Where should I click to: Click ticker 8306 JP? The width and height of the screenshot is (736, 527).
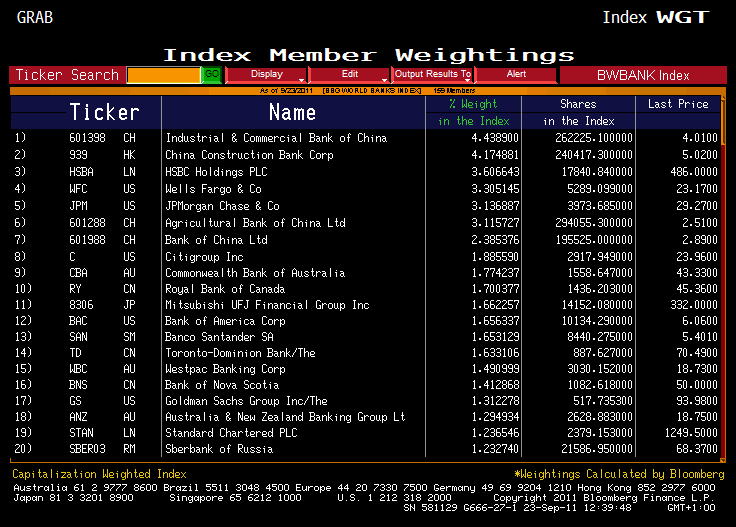click(102, 305)
